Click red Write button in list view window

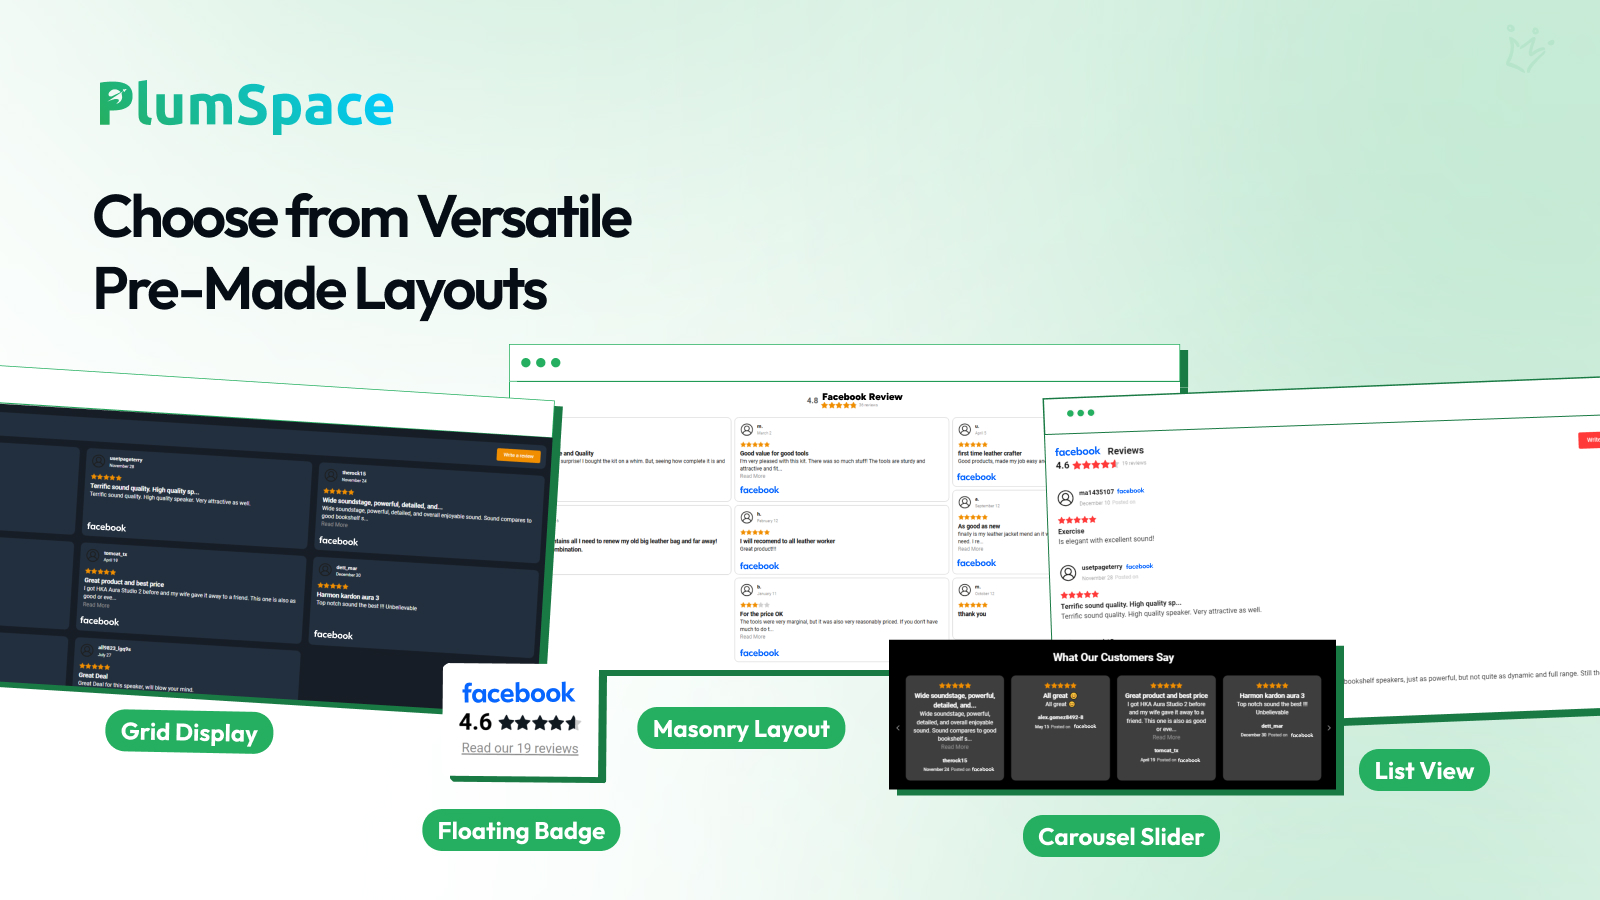point(1589,440)
